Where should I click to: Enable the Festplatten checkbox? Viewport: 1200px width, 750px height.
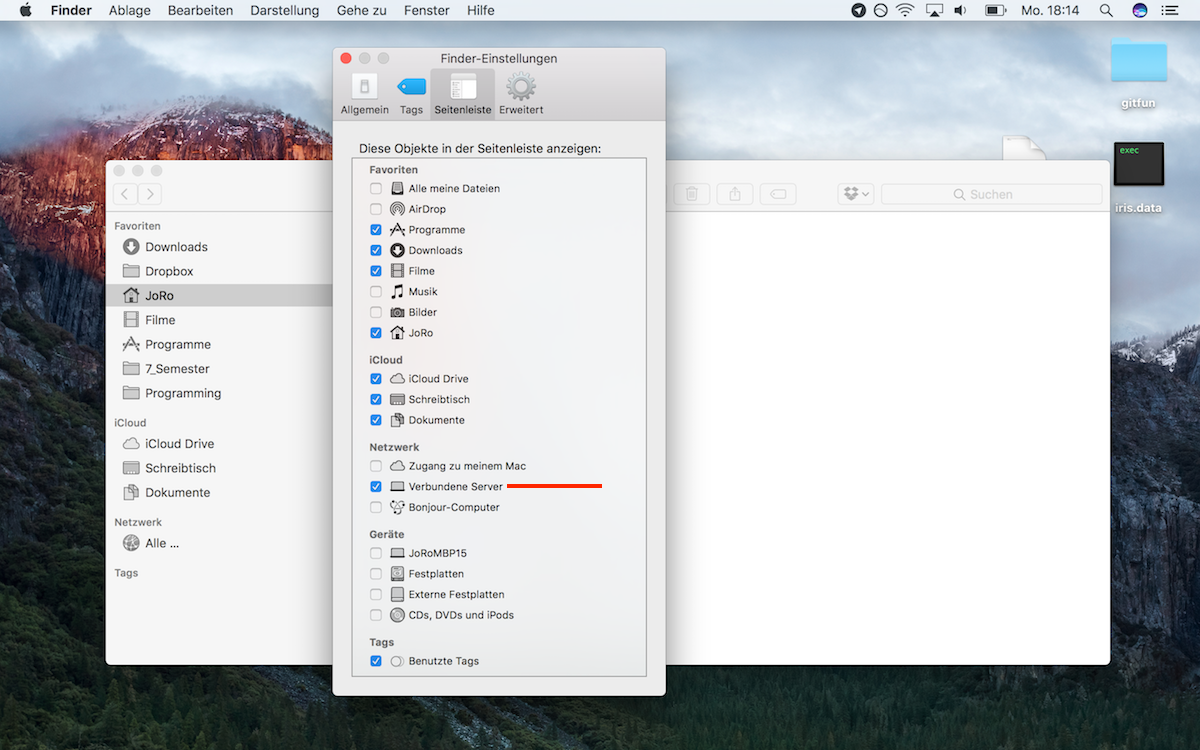376,574
